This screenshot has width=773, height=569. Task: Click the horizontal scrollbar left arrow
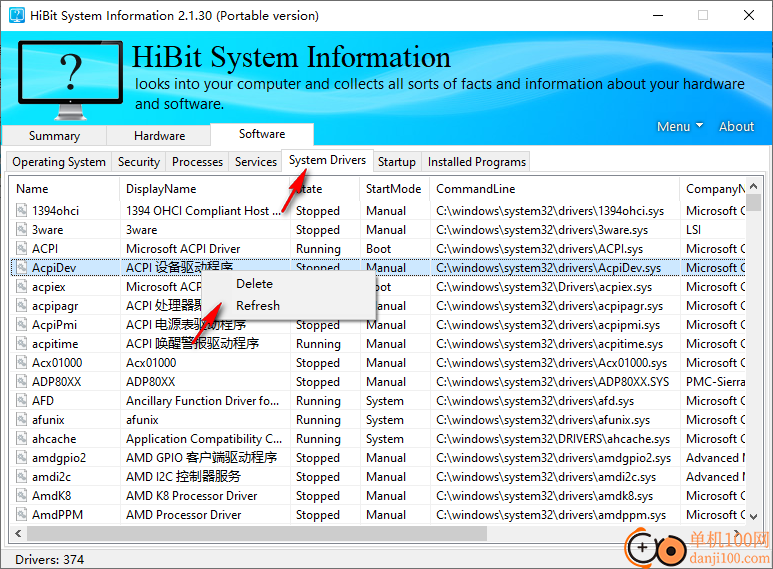18,533
